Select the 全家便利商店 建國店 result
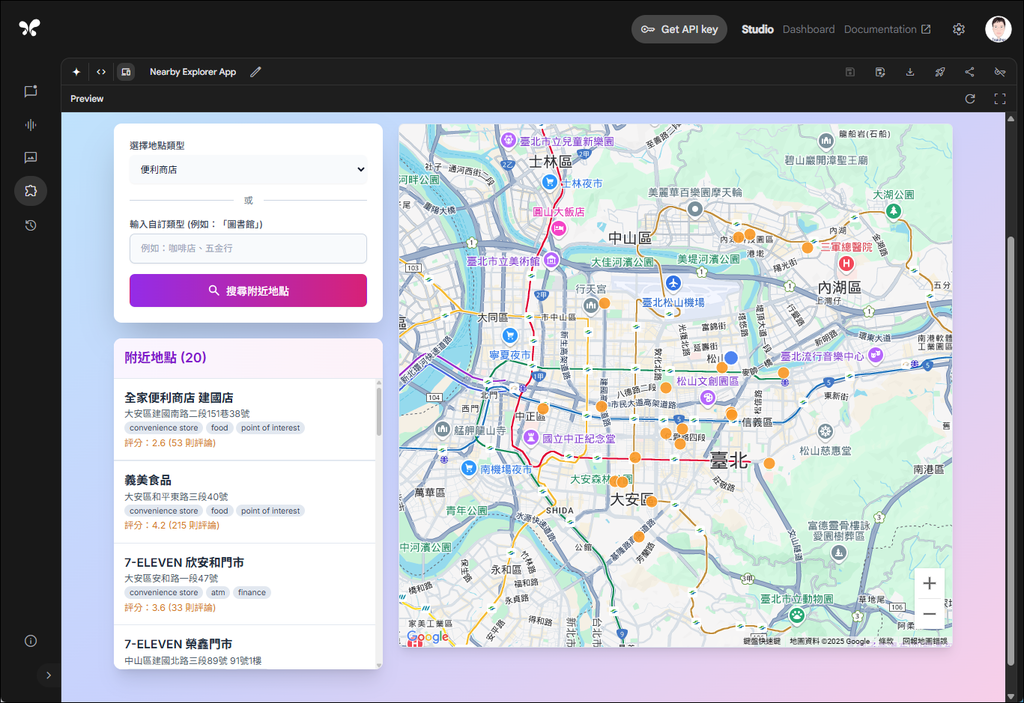The image size is (1024, 703). pos(245,419)
